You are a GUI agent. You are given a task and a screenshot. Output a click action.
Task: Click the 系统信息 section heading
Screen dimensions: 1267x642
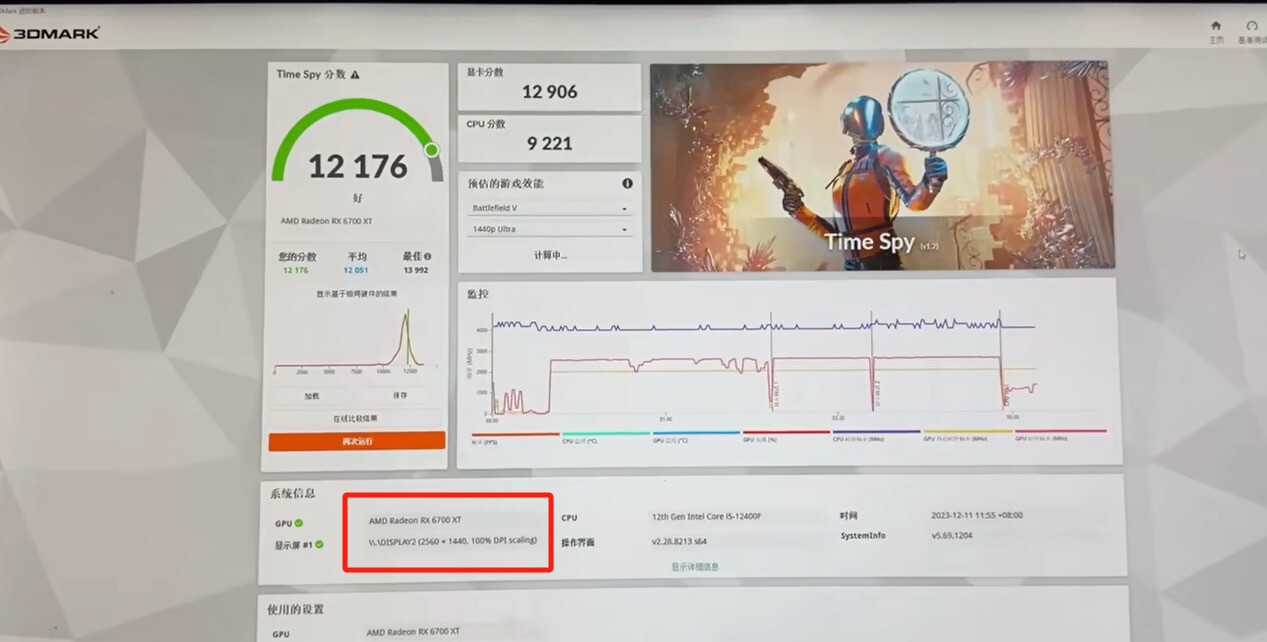tap(292, 493)
